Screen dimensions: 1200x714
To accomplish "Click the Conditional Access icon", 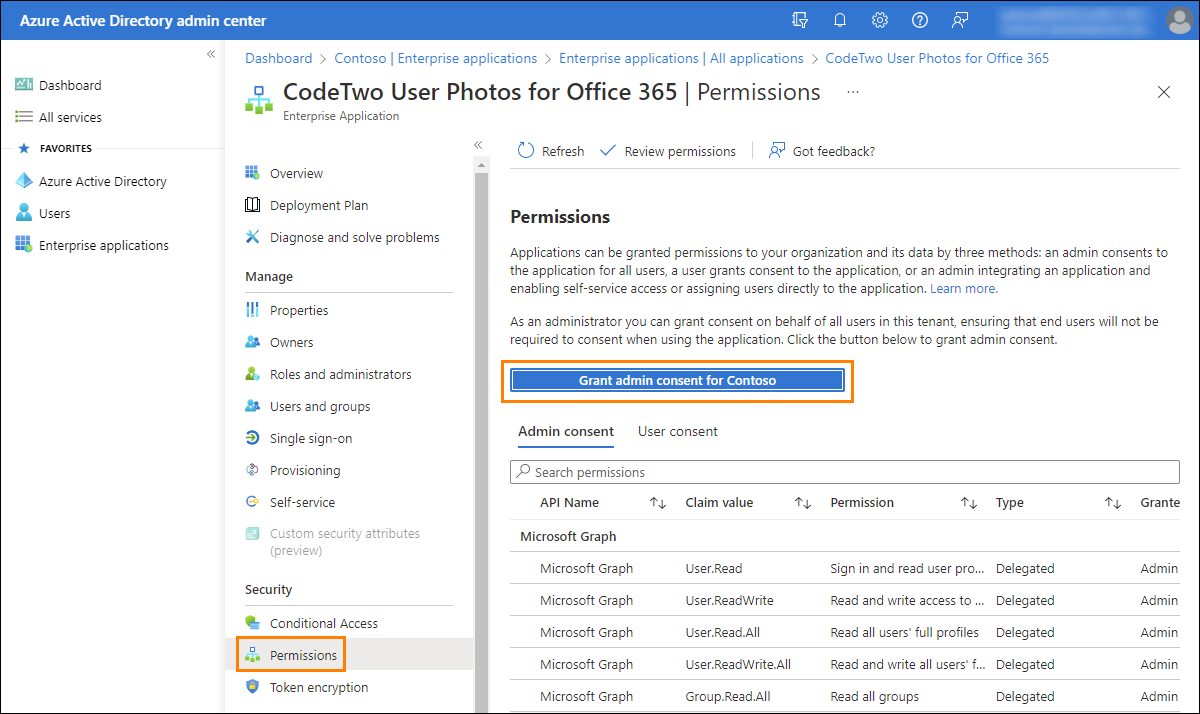I will [x=253, y=623].
